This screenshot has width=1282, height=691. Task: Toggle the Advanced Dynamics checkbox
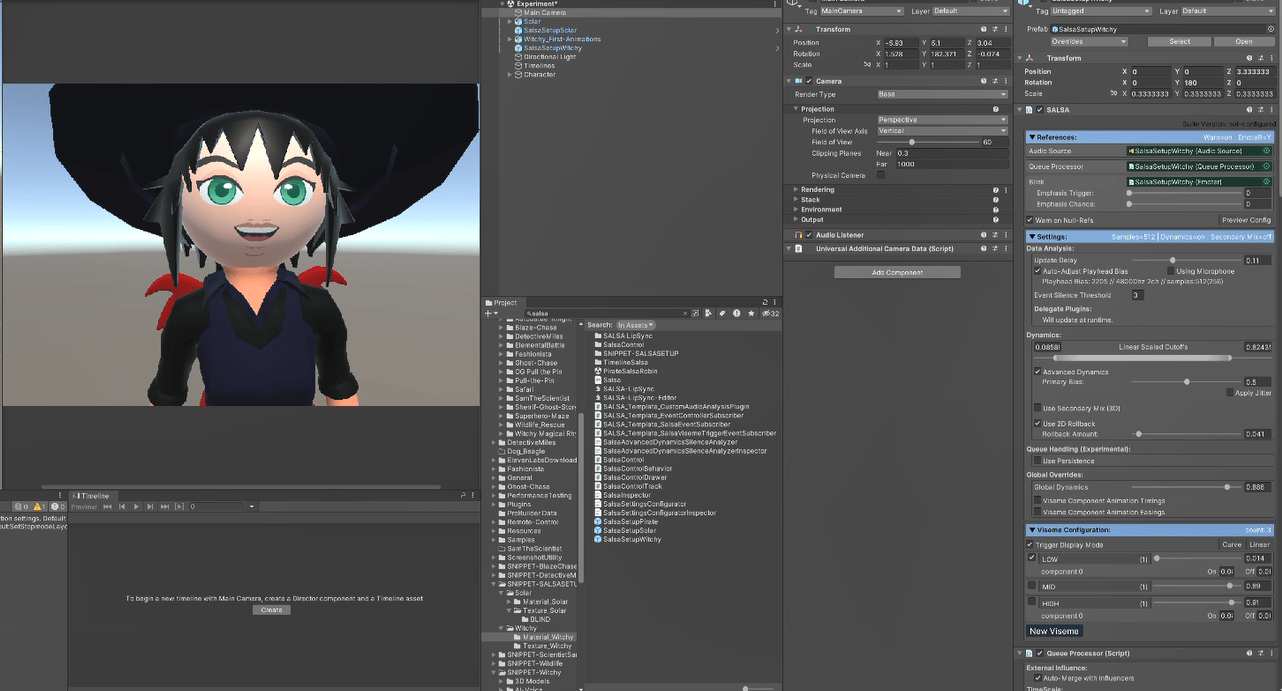tap(1037, 372)
